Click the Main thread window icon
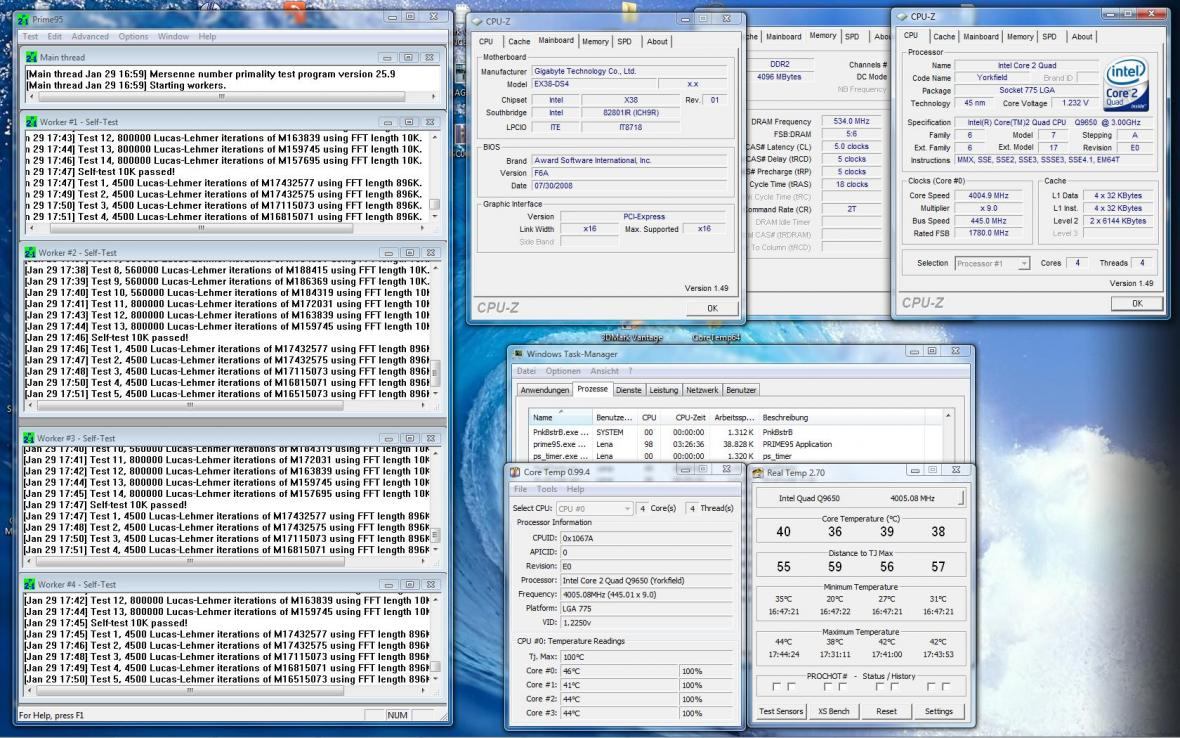The height and width of the screenshot is (738, 1180). click(31, 57)
